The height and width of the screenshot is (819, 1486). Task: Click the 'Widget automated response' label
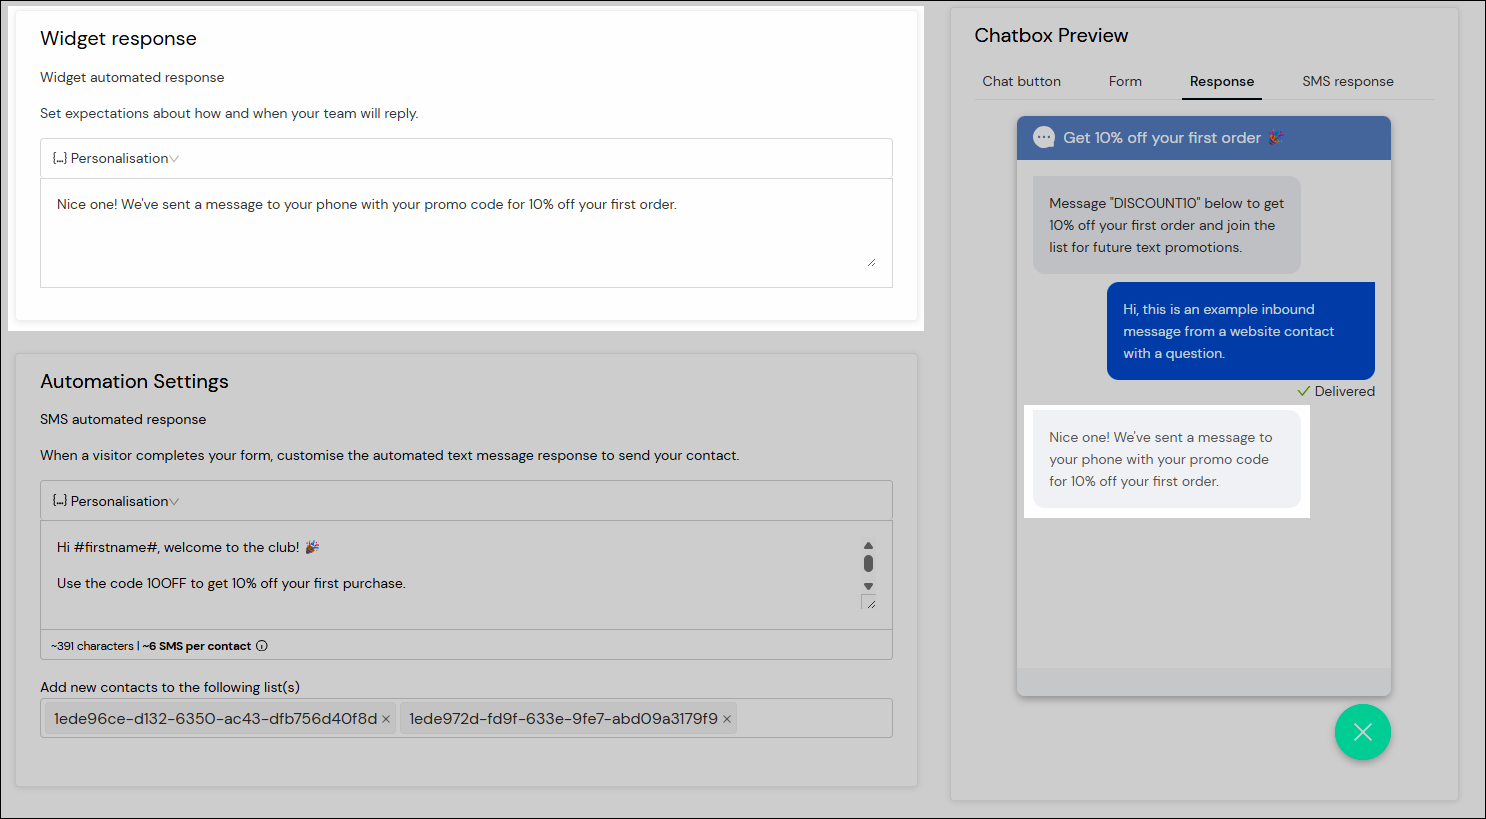coord(132,77)
